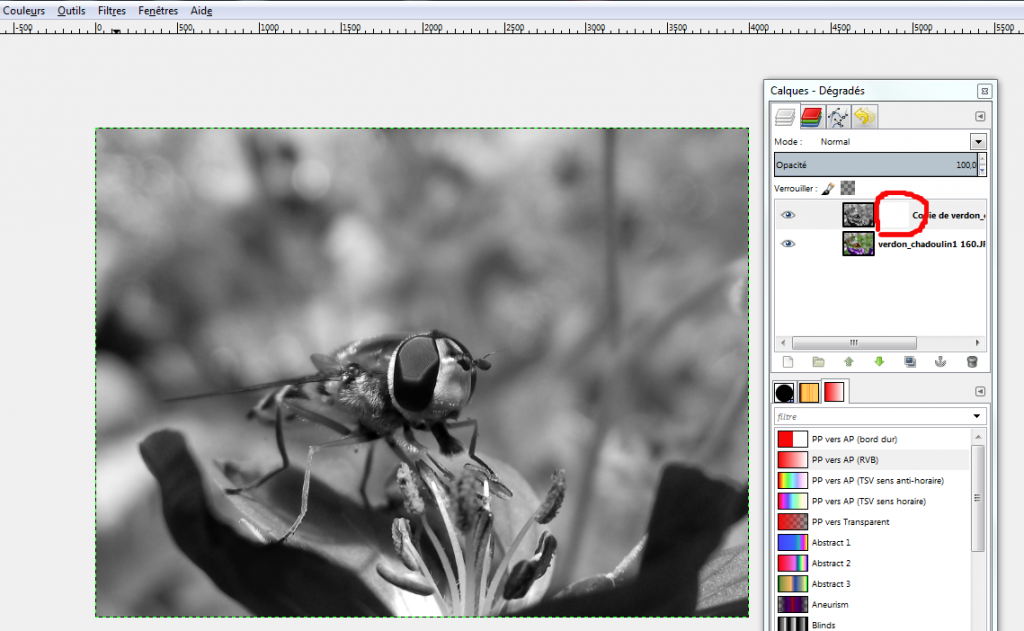Hide the 'Copie de verdon' layer
The width and height of the screenshot is (1024, 631).
(x=788, y=215)
